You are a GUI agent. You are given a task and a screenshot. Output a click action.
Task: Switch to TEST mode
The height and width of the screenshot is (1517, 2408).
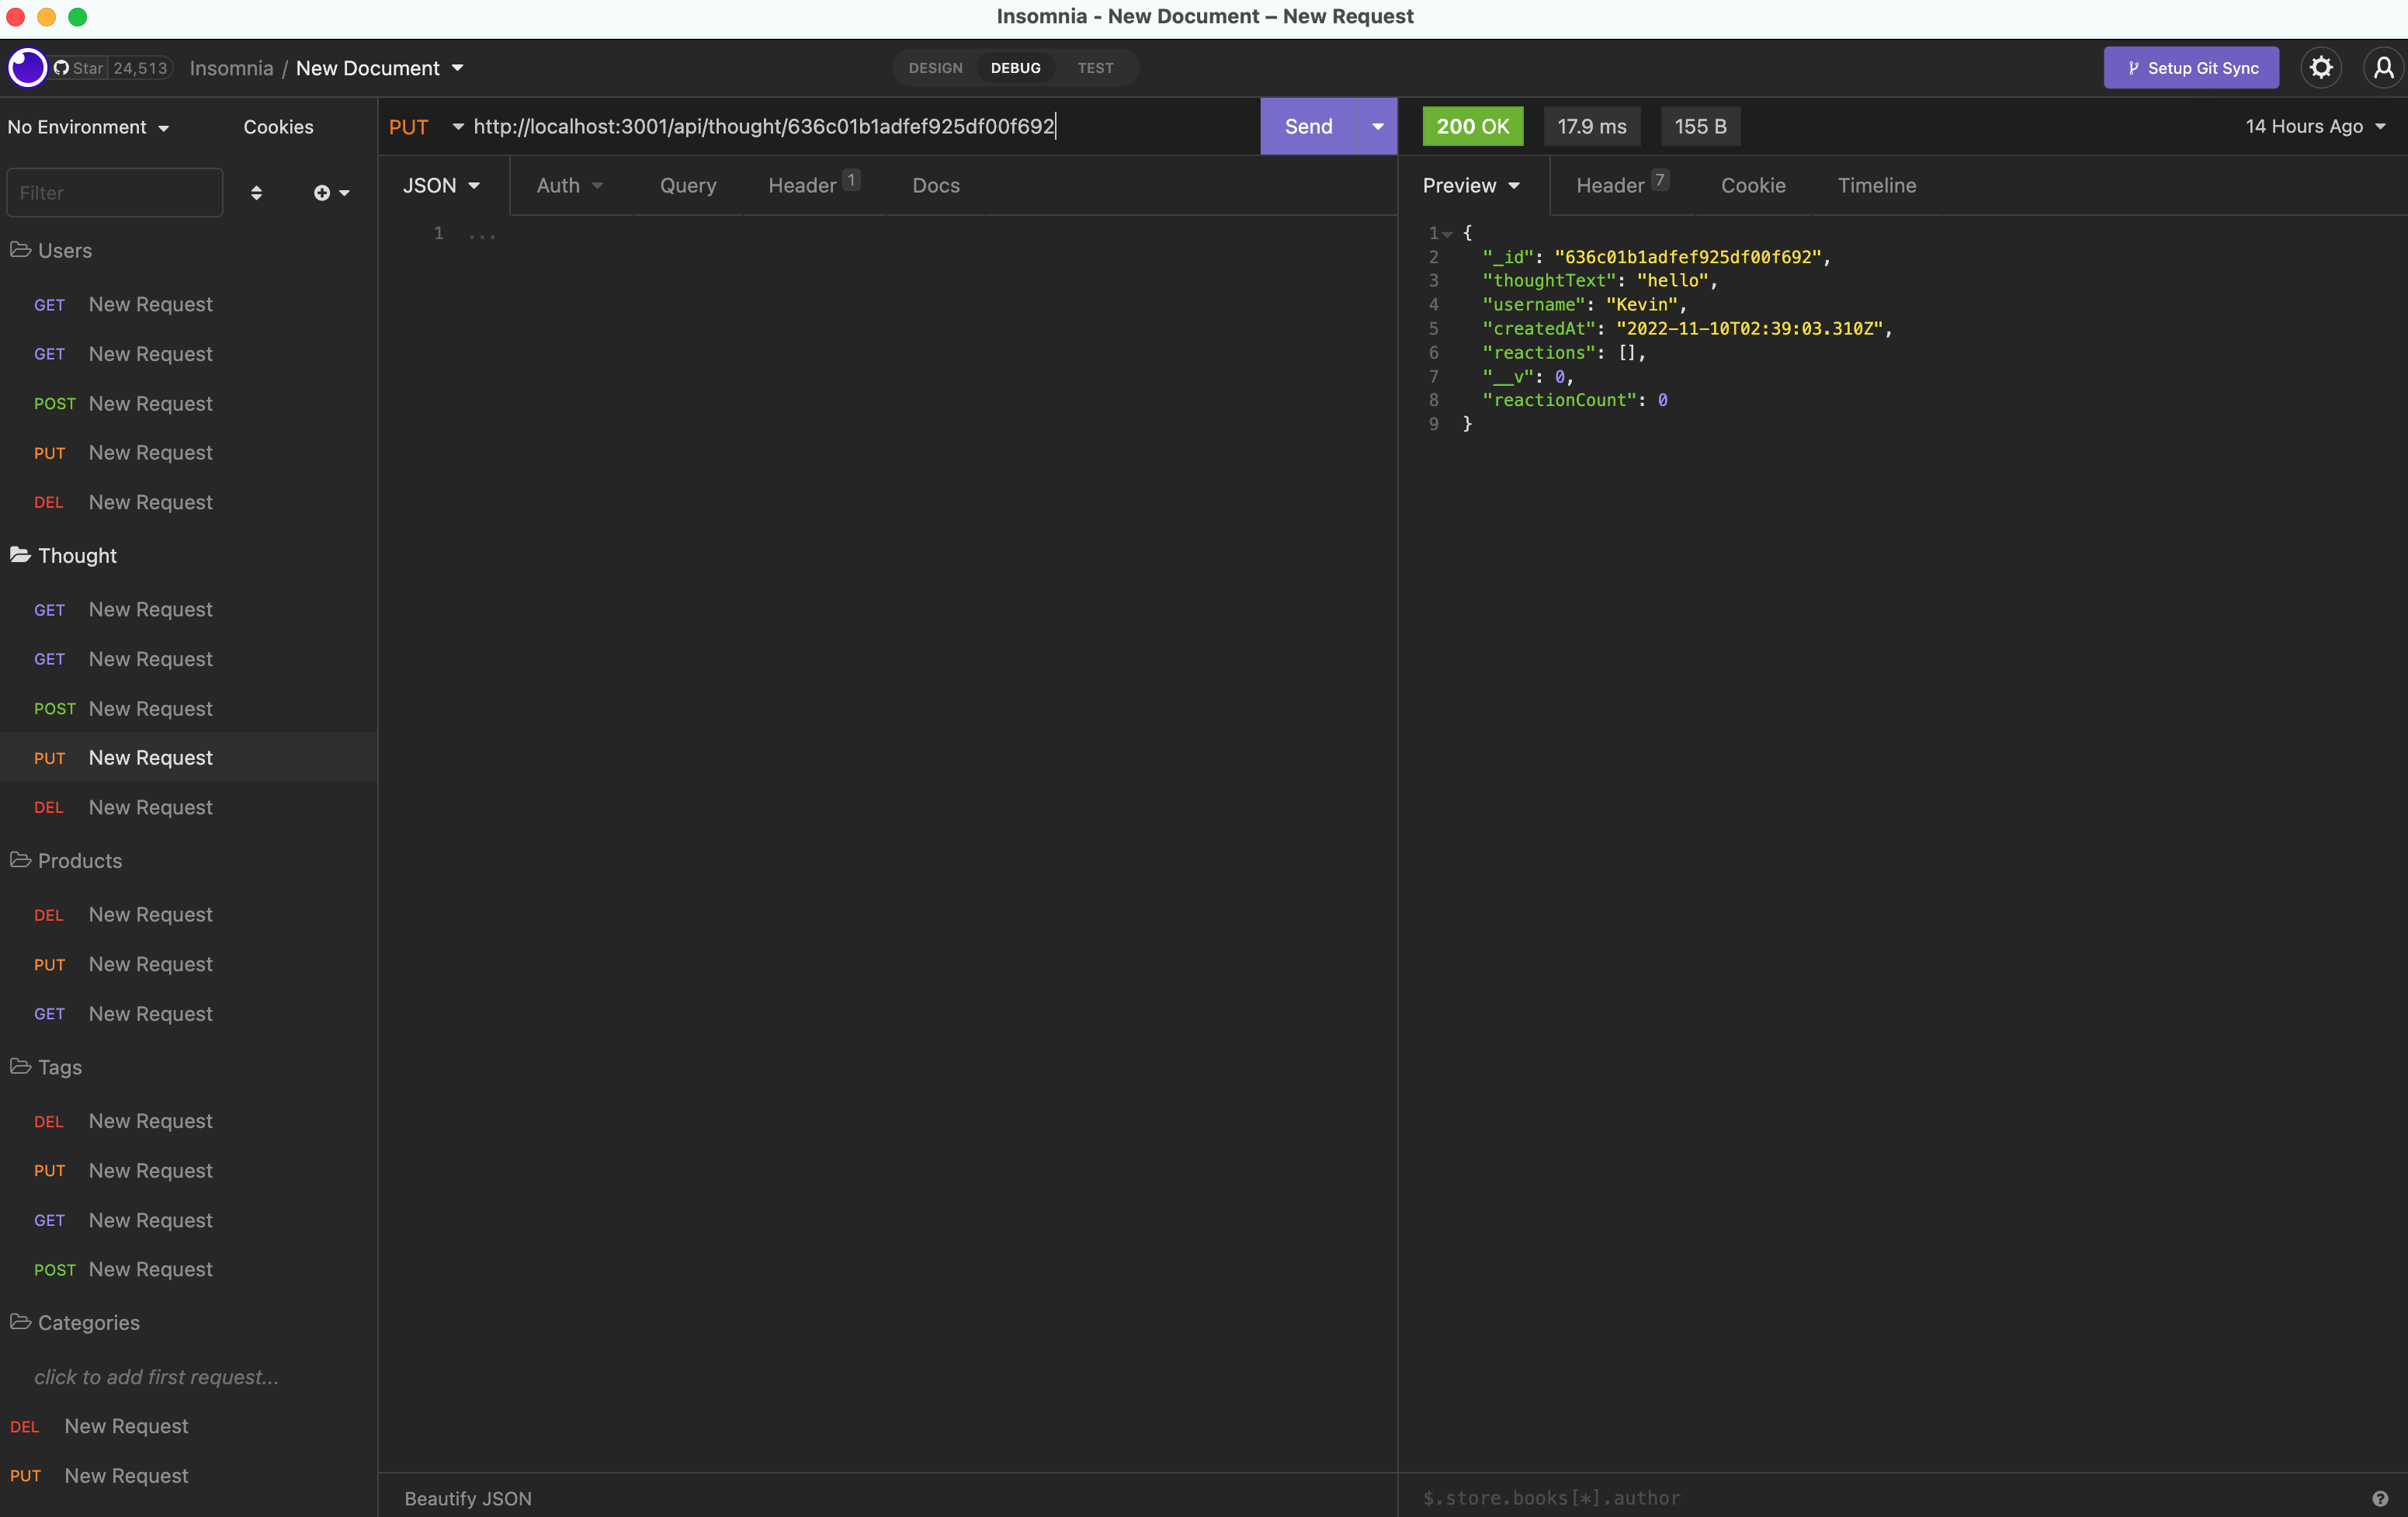tap(1095, 67)
